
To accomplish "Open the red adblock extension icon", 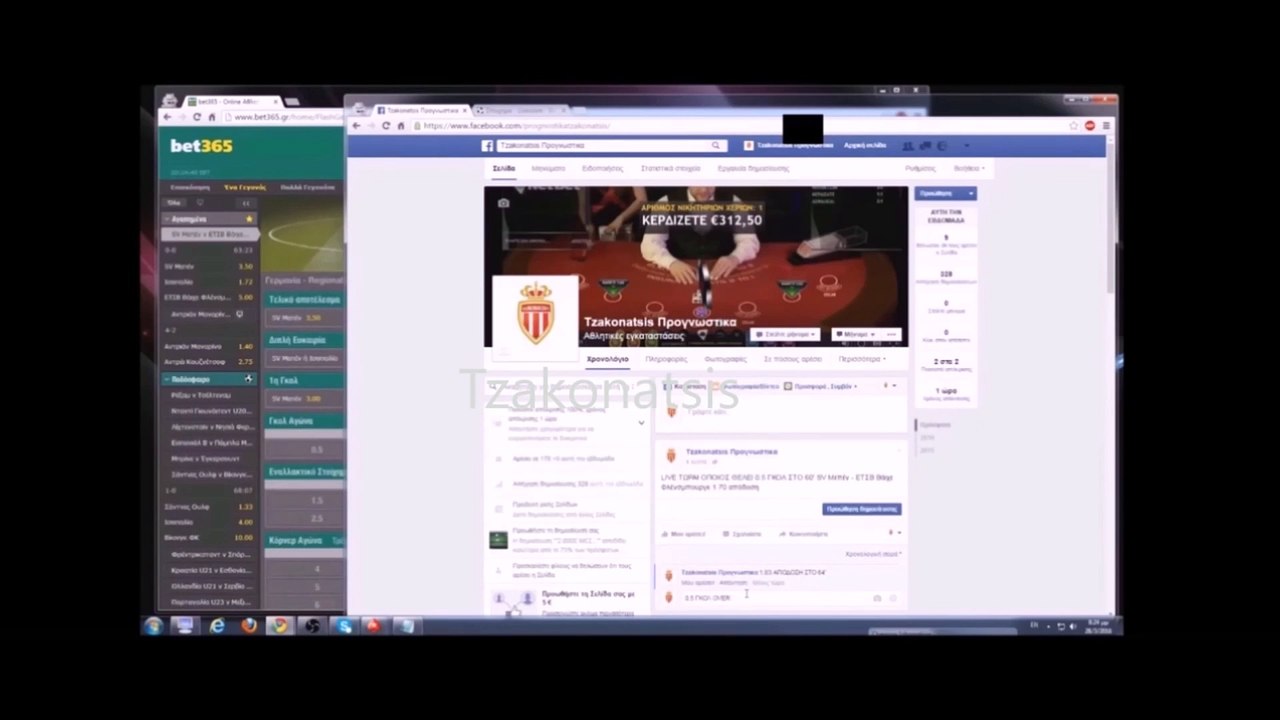I will coord(1090,126).
